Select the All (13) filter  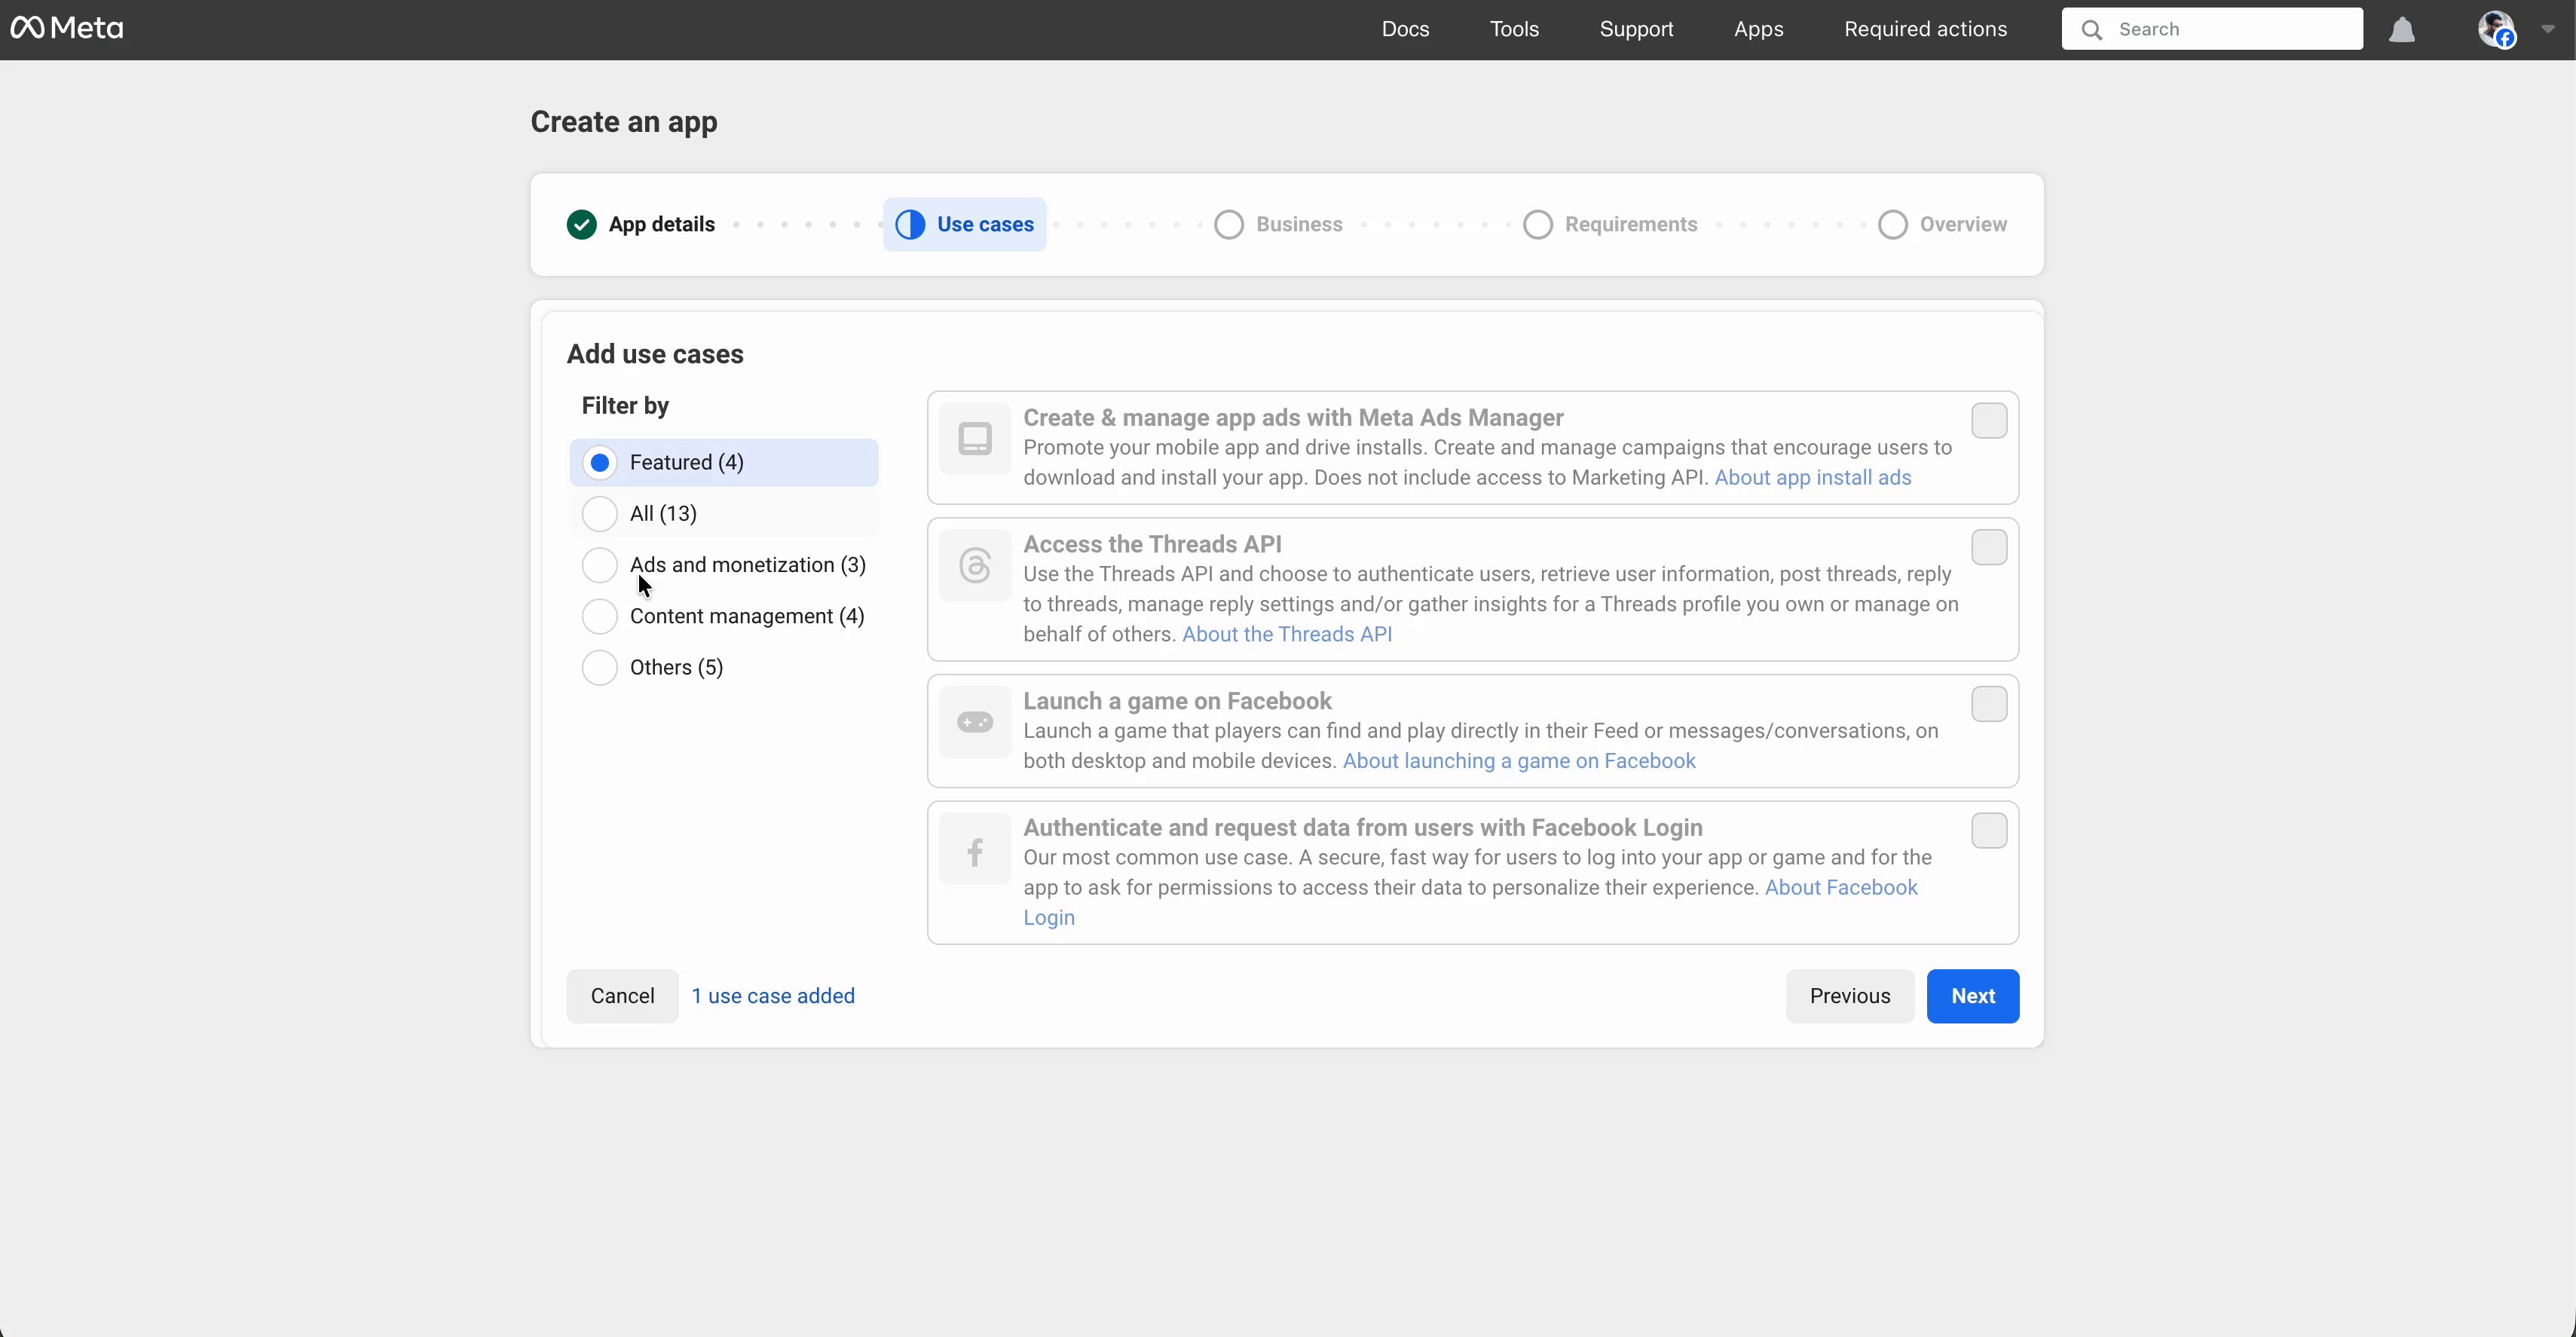[600, 514]
